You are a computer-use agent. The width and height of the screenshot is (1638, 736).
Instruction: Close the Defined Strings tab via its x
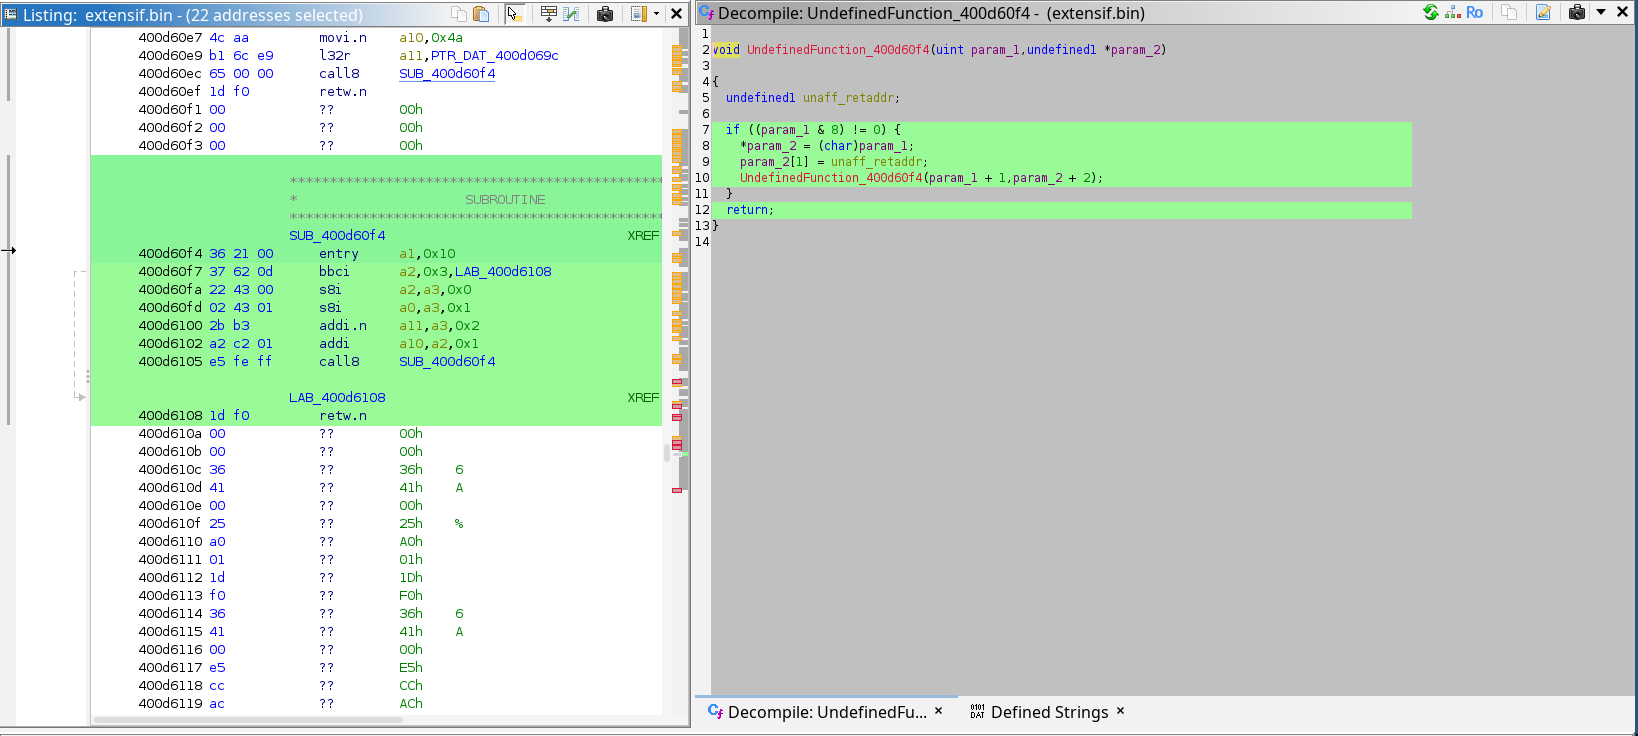click(x=1120, y=711)
